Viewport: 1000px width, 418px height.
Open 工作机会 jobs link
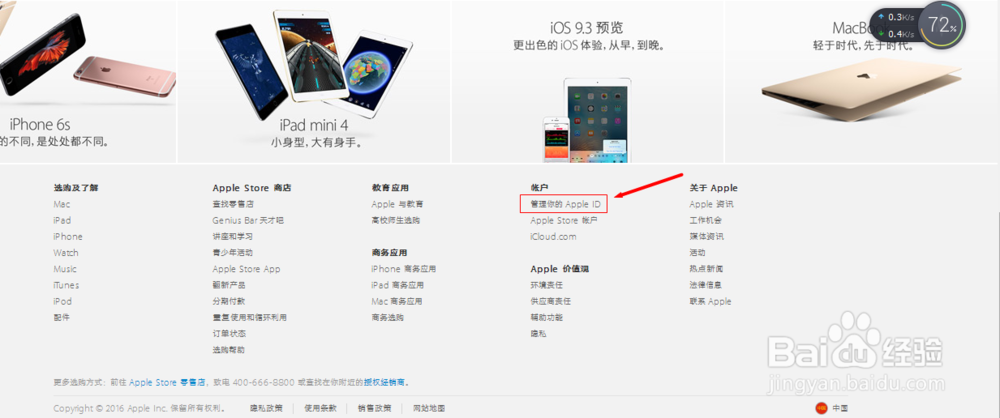[x=705, y=220]
